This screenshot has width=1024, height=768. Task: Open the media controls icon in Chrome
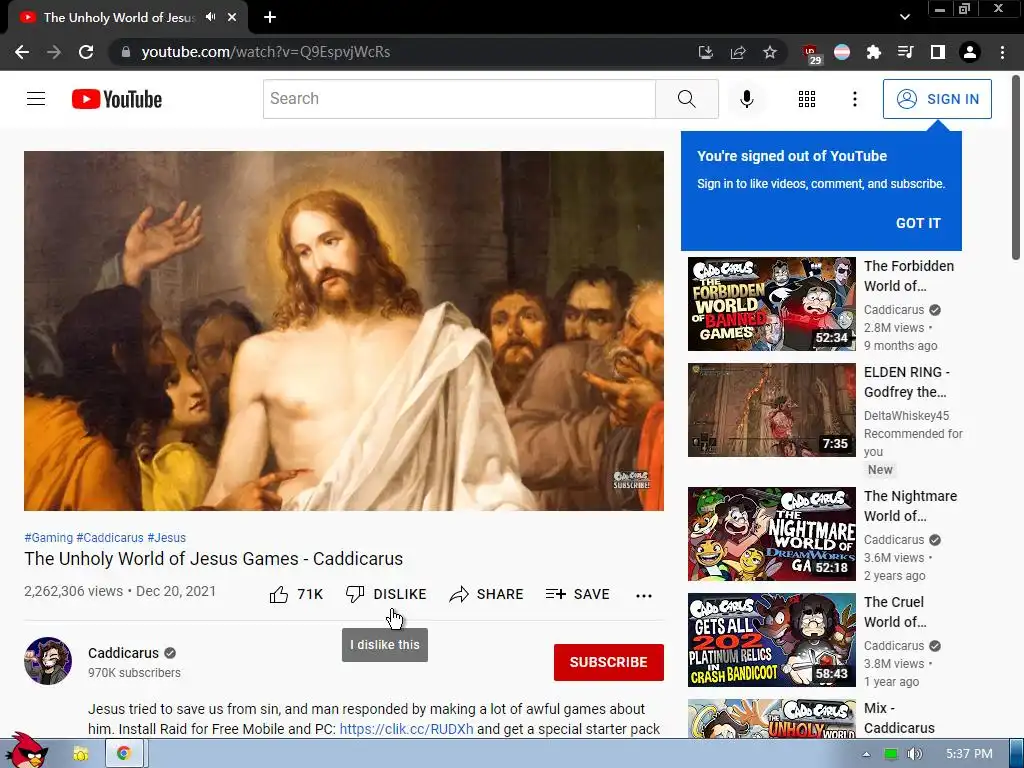(x=906, y=52)
